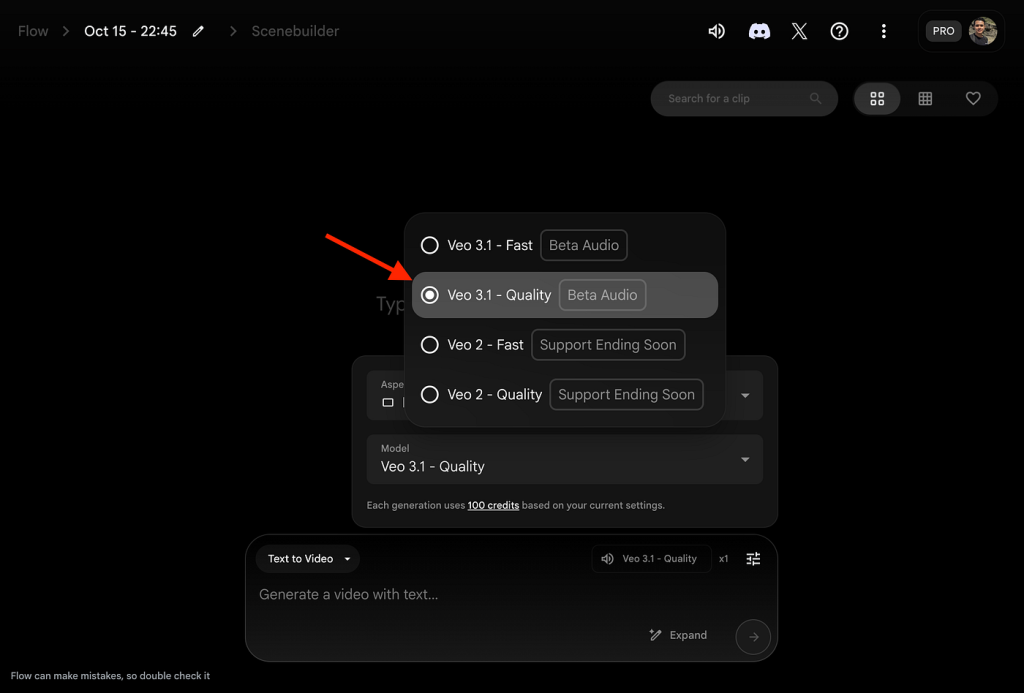Expand the Model dropdown
The width and height of the screenshot is (1024, 693).
point(744,460)
